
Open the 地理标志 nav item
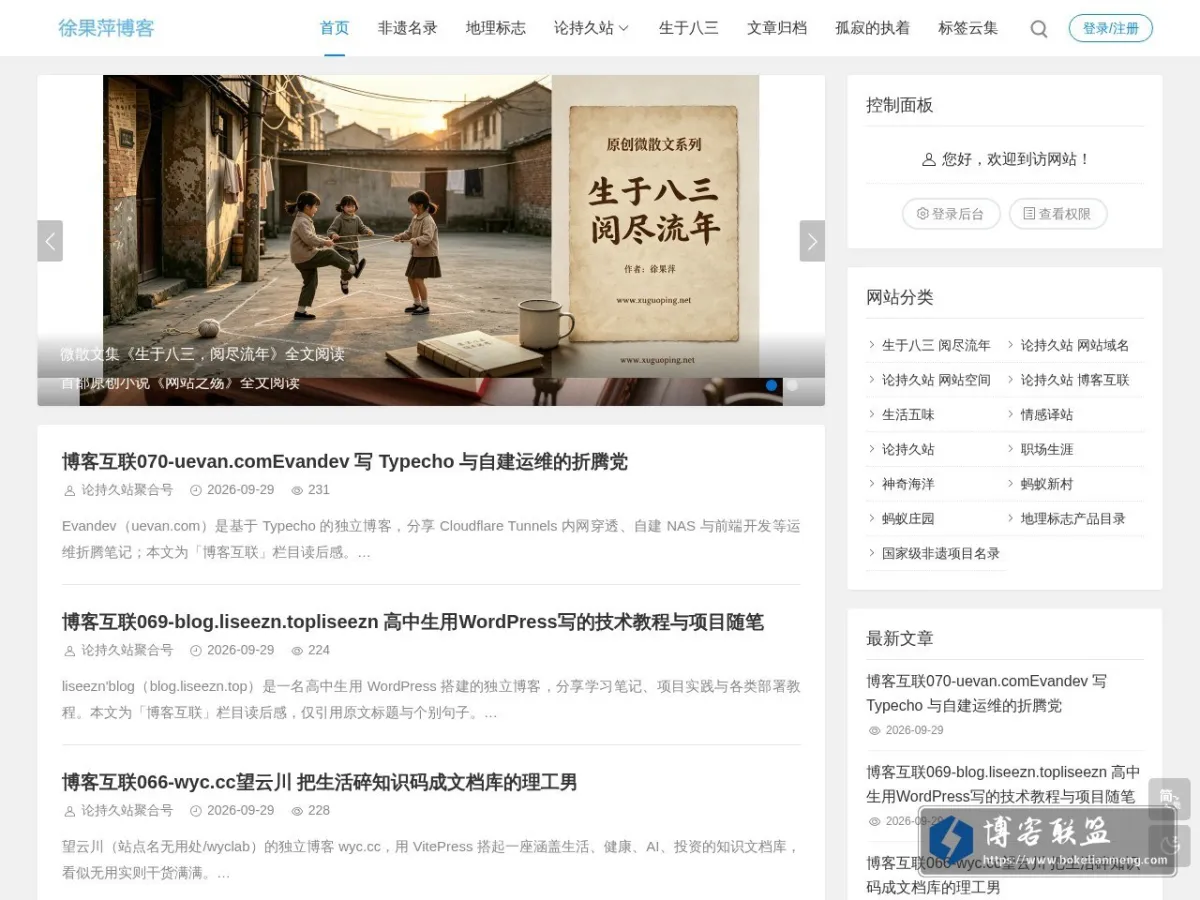(495, 28)
